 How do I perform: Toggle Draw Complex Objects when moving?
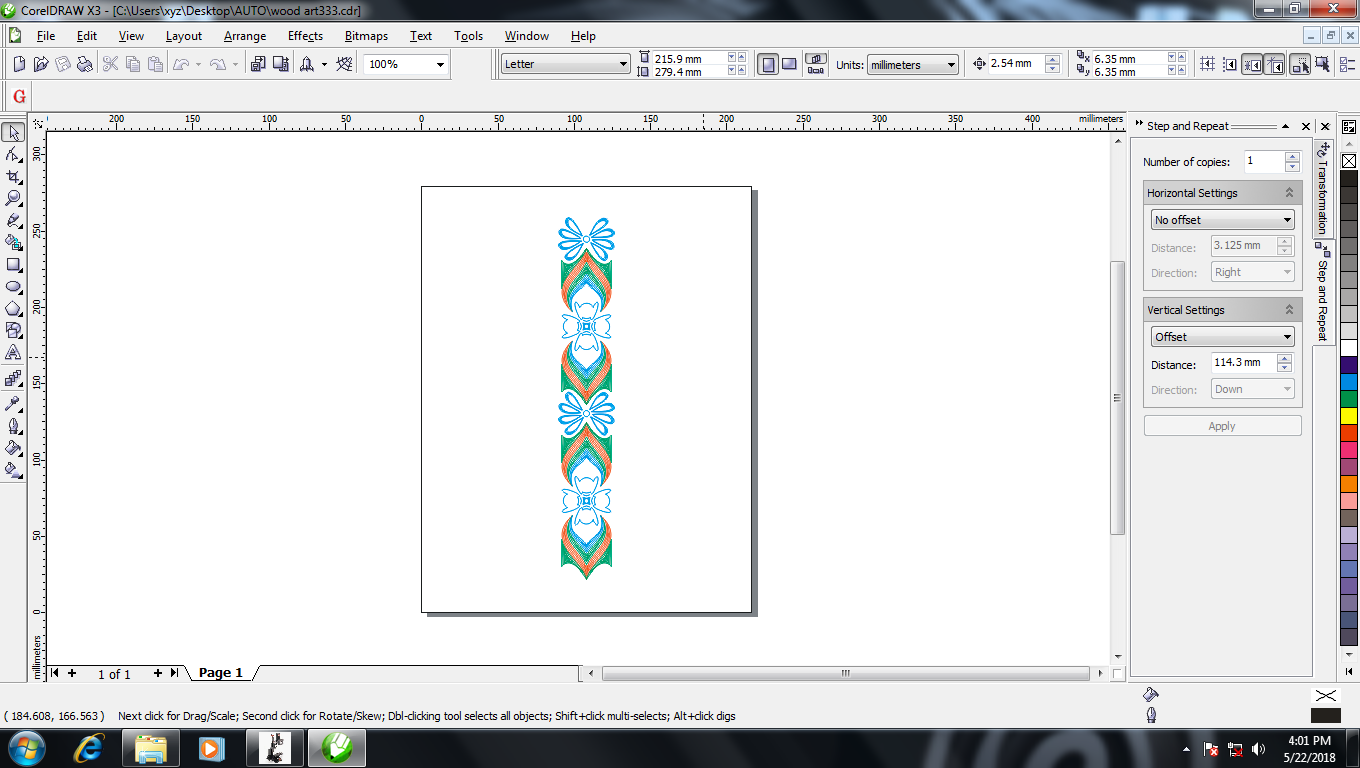[x=1301, y=64]
